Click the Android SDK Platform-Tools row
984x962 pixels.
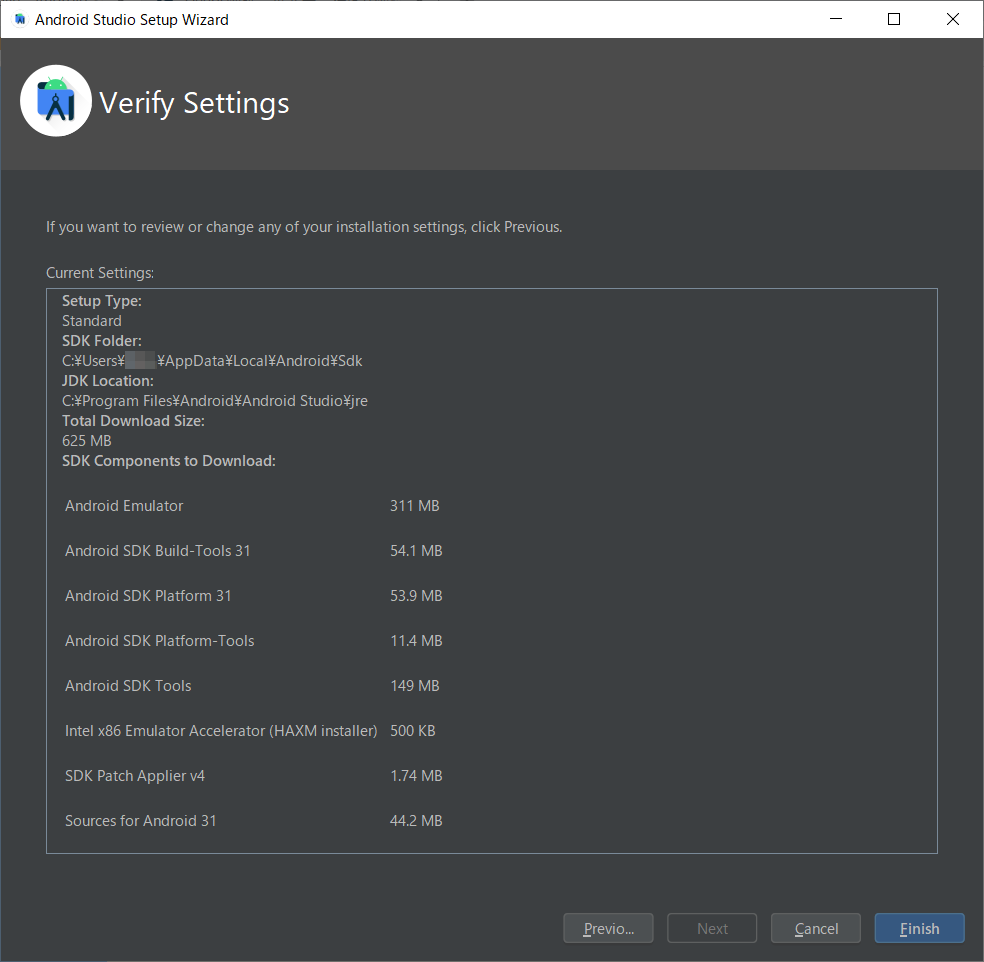point(160,641)
